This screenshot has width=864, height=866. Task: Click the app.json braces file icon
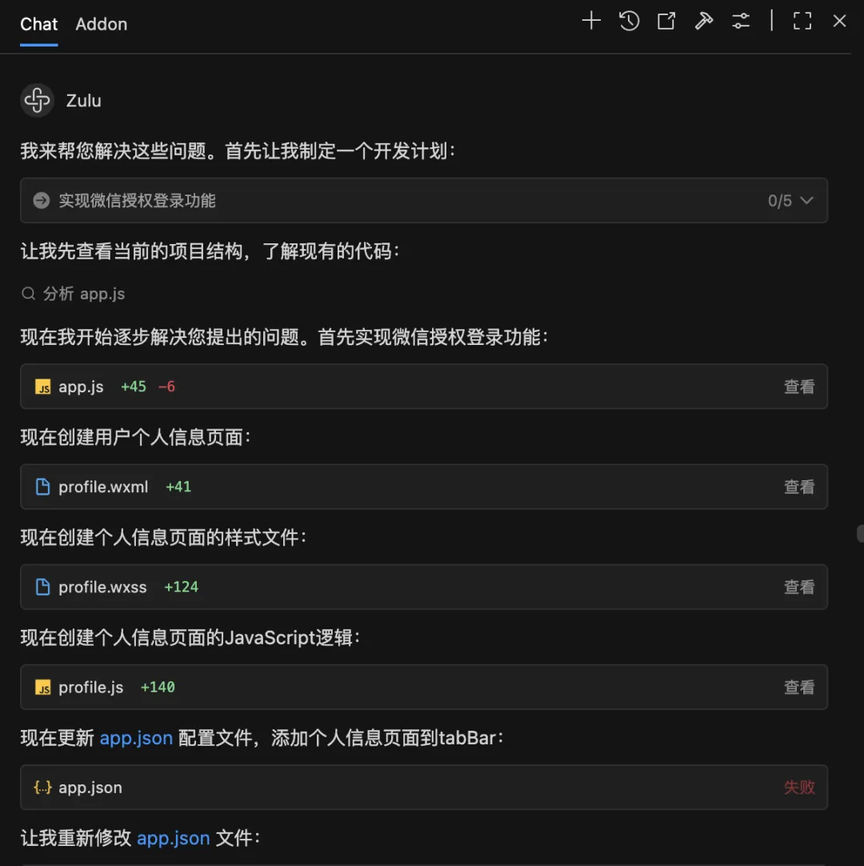tap(42, 787)
